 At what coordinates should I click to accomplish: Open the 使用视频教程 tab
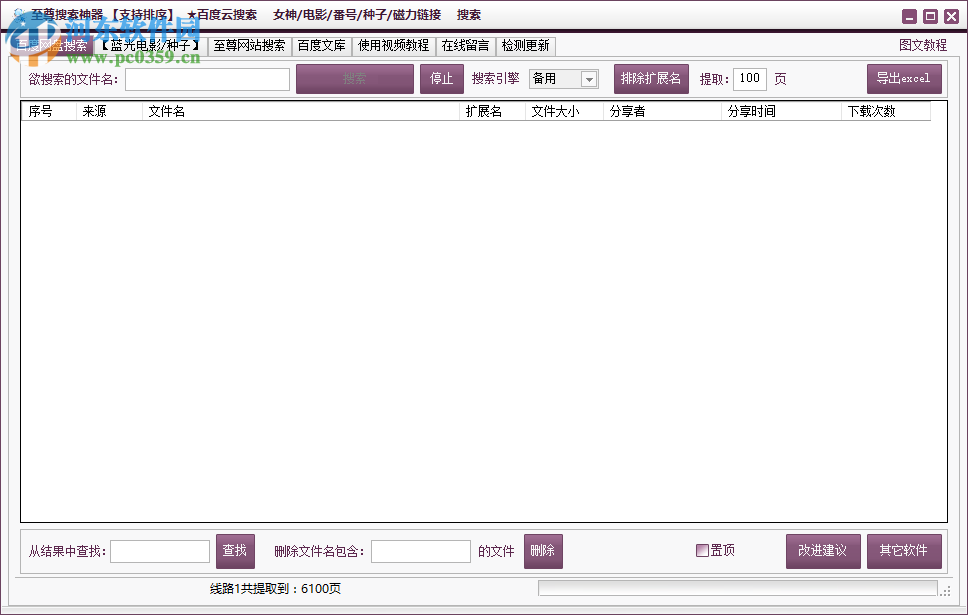click(x=393, y=46)
